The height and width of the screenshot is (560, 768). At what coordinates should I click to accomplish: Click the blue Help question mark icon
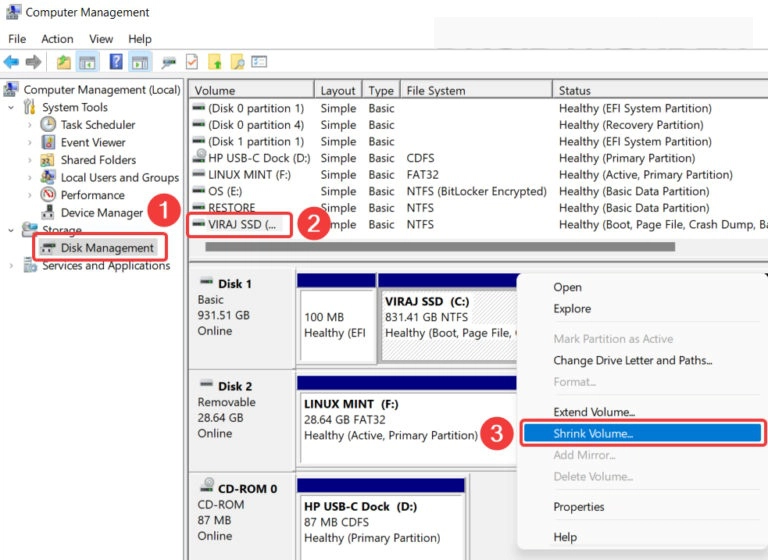[x=116, y=62]
